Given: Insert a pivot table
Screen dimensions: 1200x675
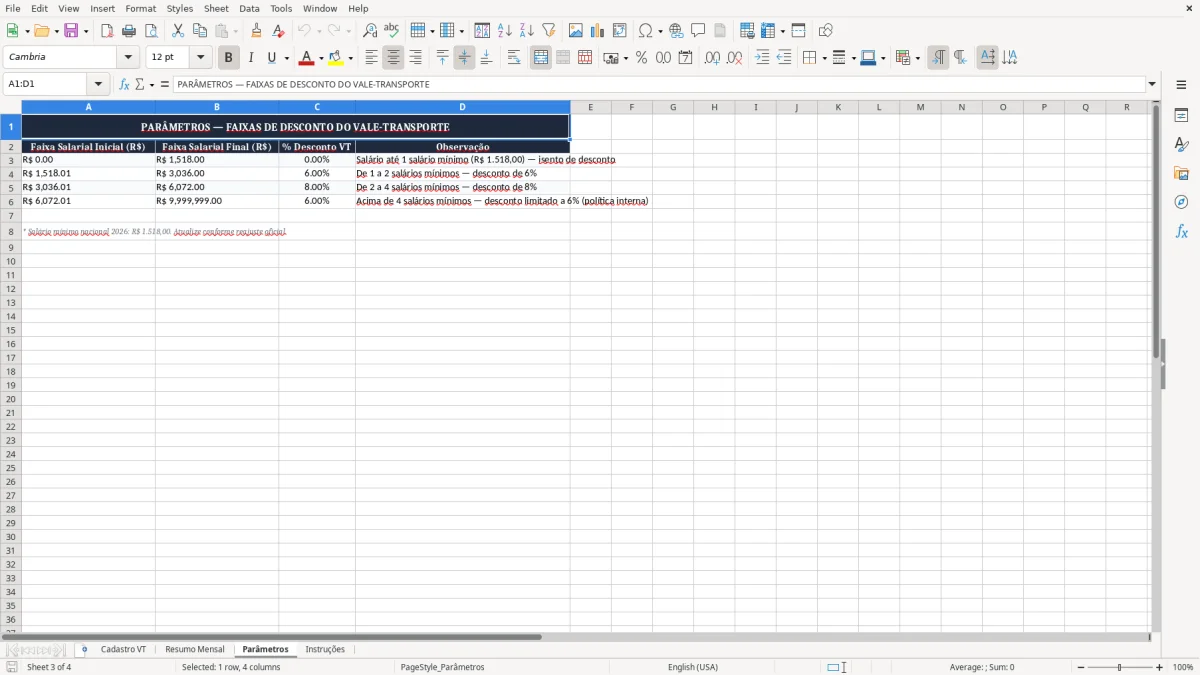Looking at the screenshot, I should (620, 31).
